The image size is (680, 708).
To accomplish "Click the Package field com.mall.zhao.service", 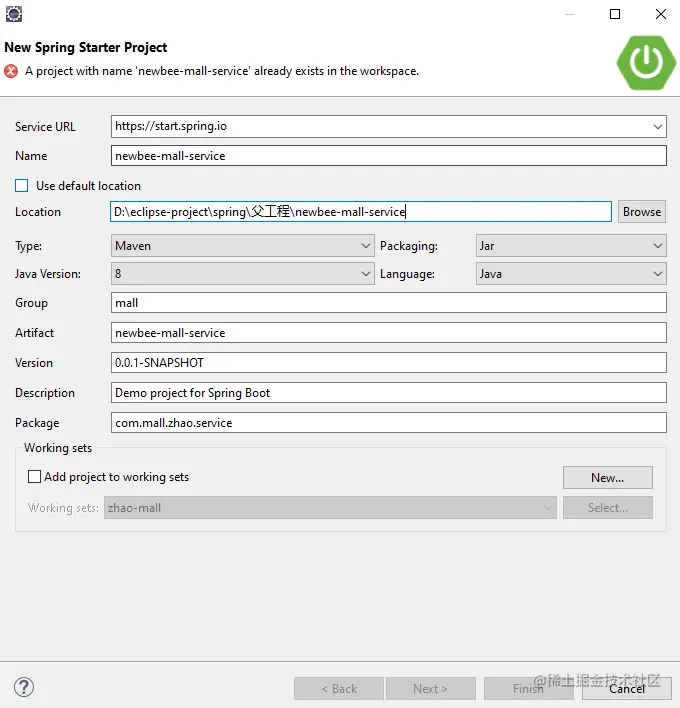I will 389,423.
